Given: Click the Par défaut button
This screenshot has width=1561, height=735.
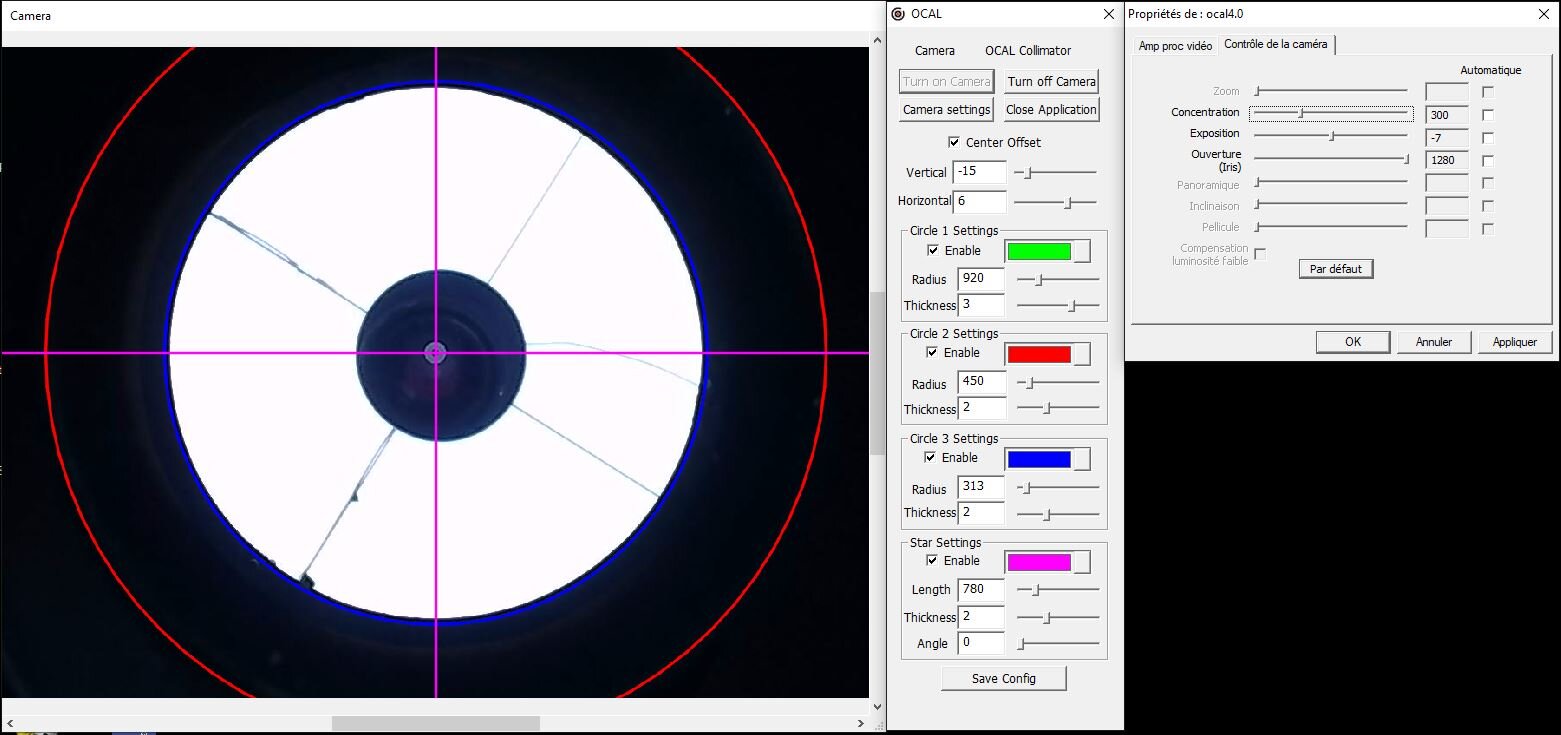Looking at the screenshot, I should pos(1336,269).
